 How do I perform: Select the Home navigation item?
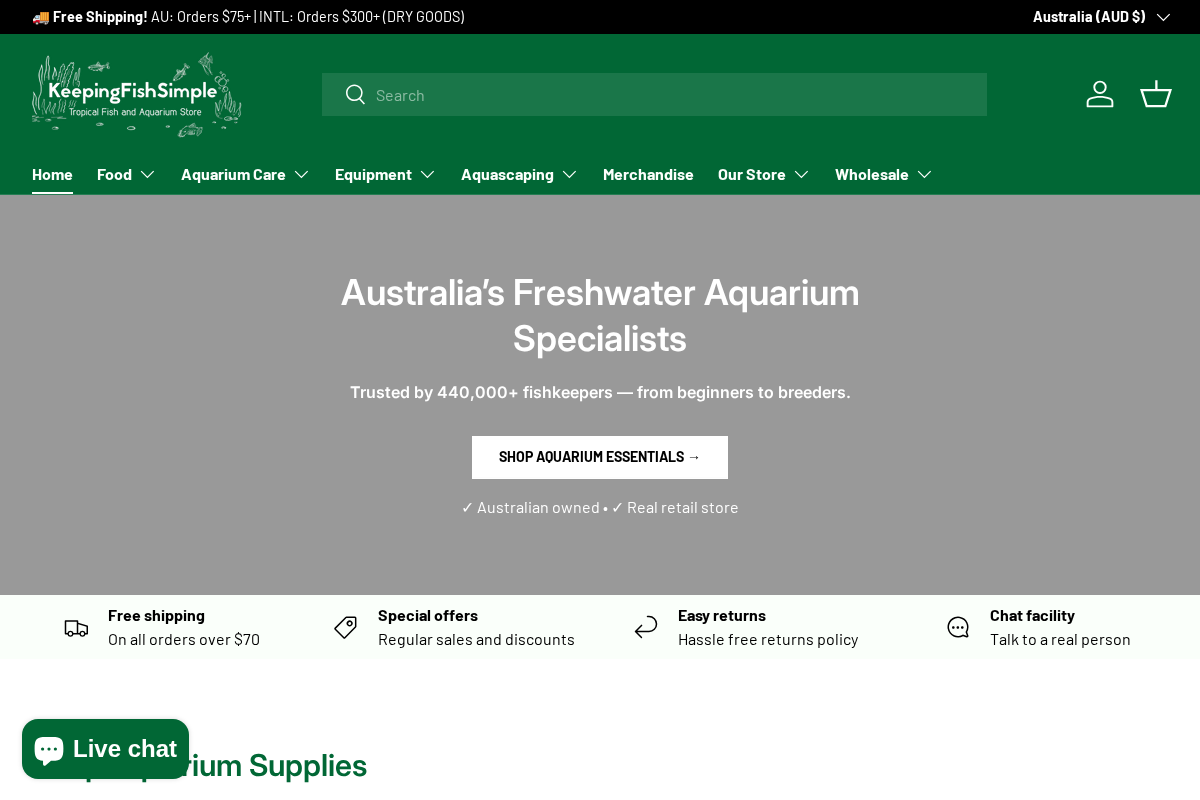[x=52, y=174]
